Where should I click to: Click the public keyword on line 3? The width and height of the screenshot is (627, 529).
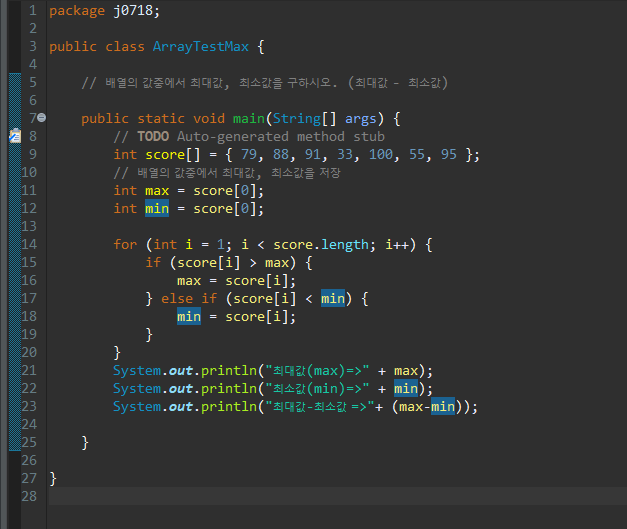pyautogui.click(x=73, y=47)
